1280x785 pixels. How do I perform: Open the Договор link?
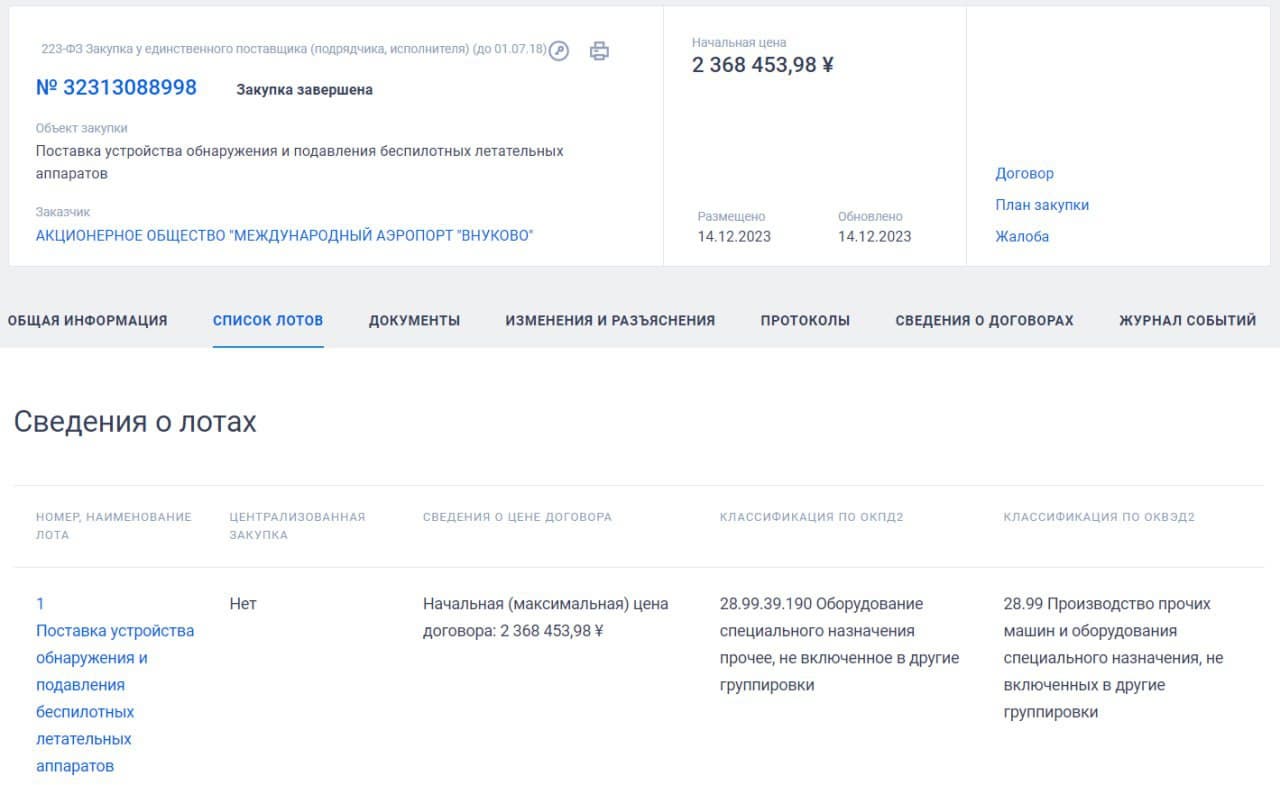point(1024,173)
